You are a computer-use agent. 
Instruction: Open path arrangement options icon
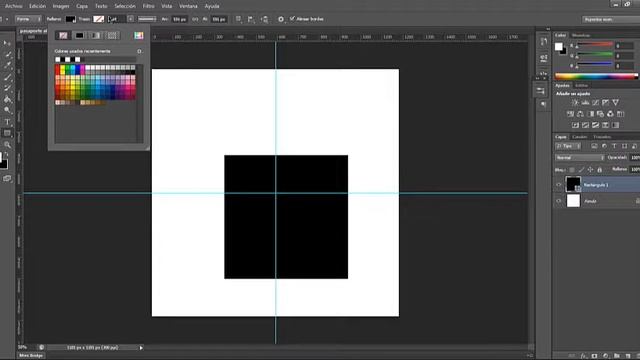(x=265, y=19)
